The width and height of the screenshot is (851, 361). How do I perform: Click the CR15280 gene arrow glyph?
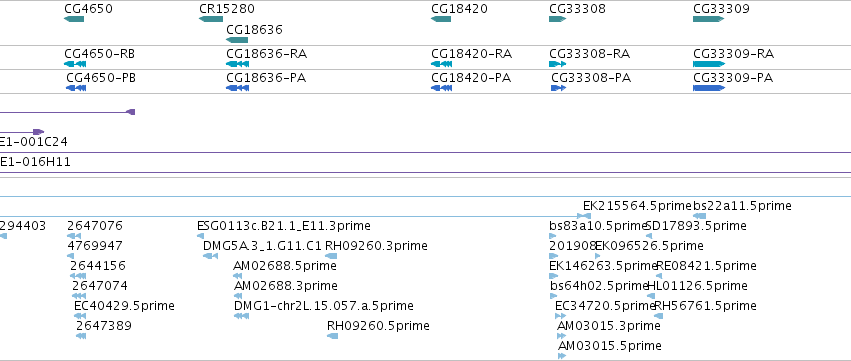[x=211, y=19]
